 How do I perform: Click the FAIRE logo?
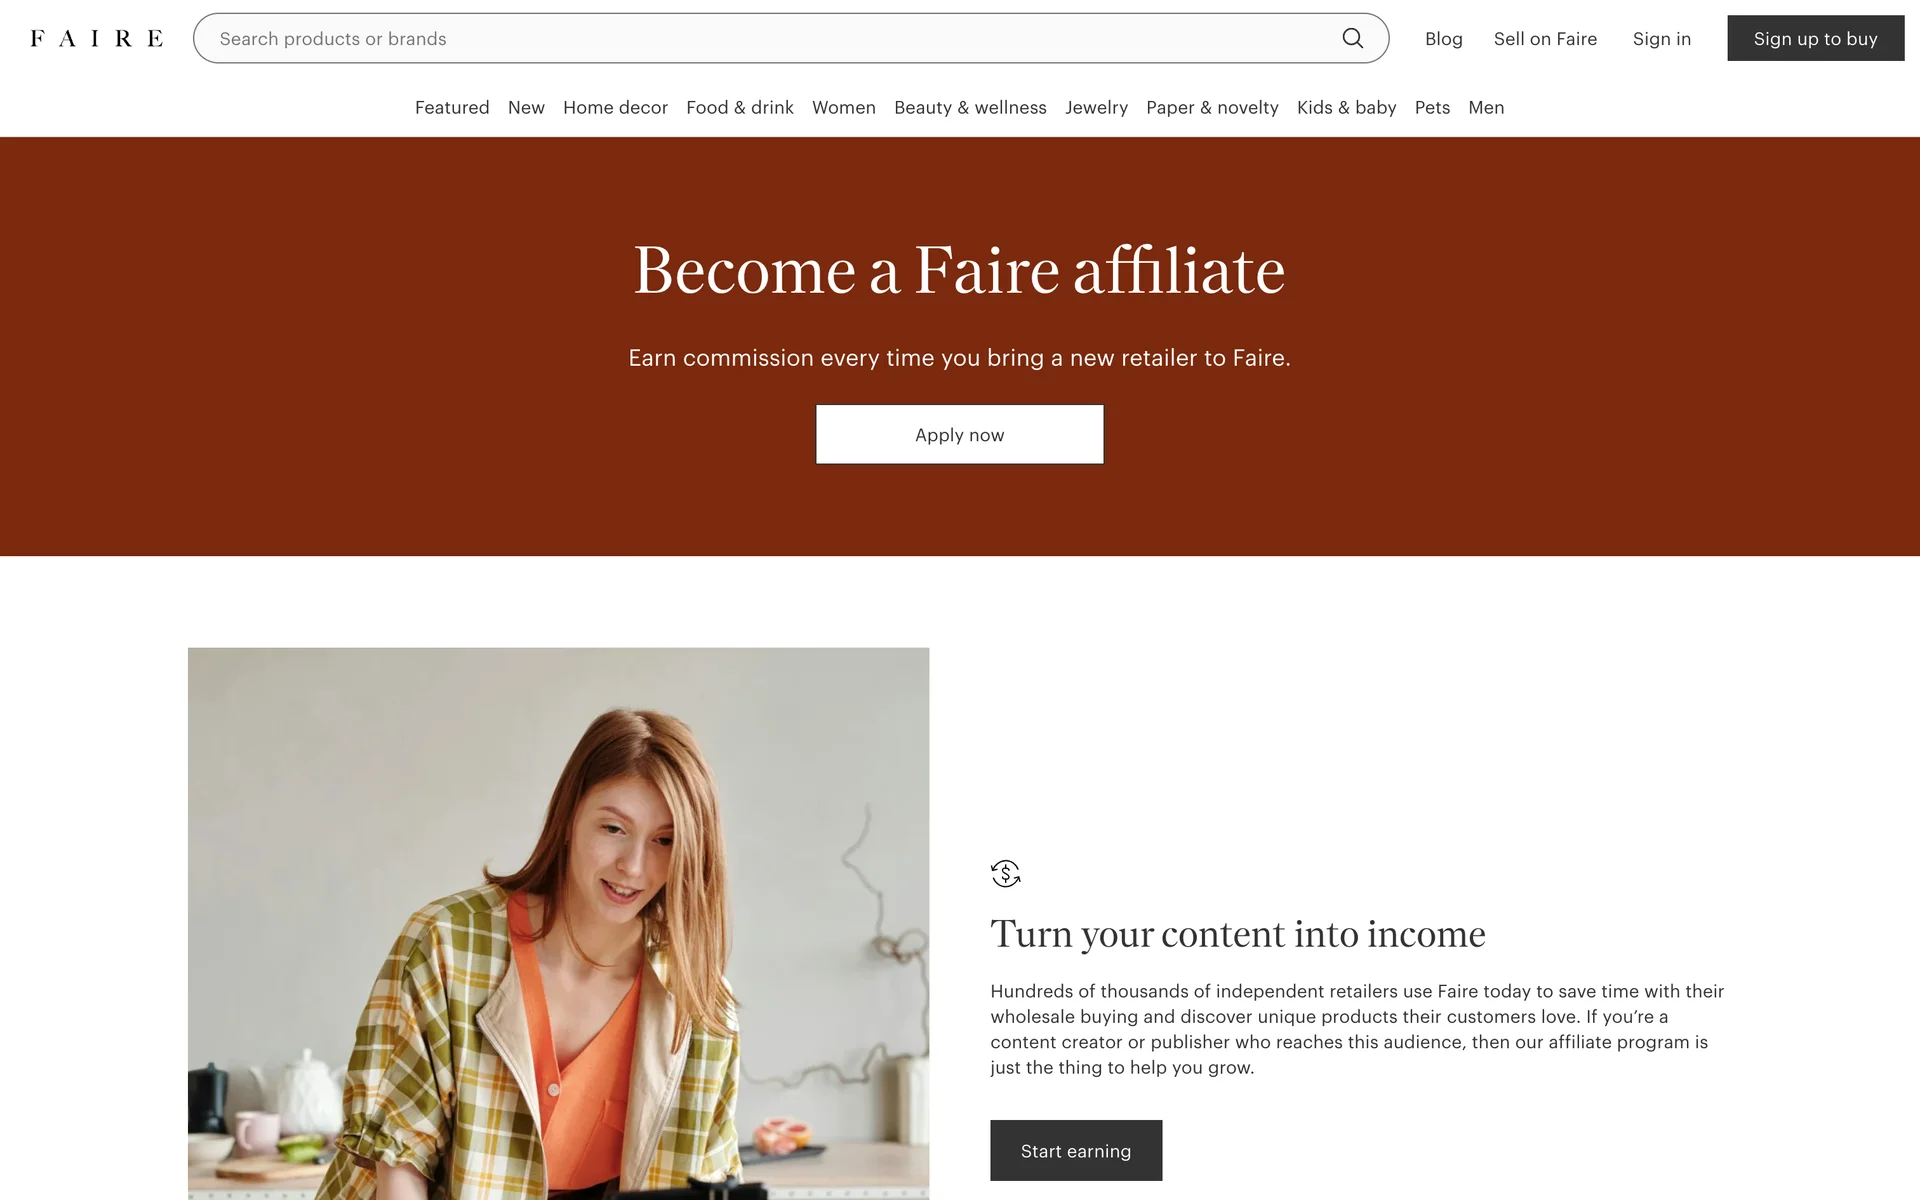[97, 38]
